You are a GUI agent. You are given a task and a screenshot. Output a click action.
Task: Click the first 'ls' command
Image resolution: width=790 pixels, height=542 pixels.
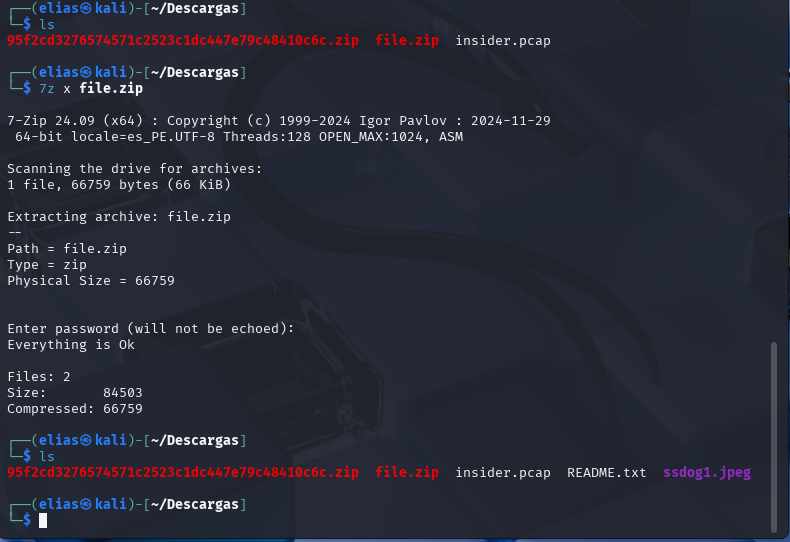47,25
